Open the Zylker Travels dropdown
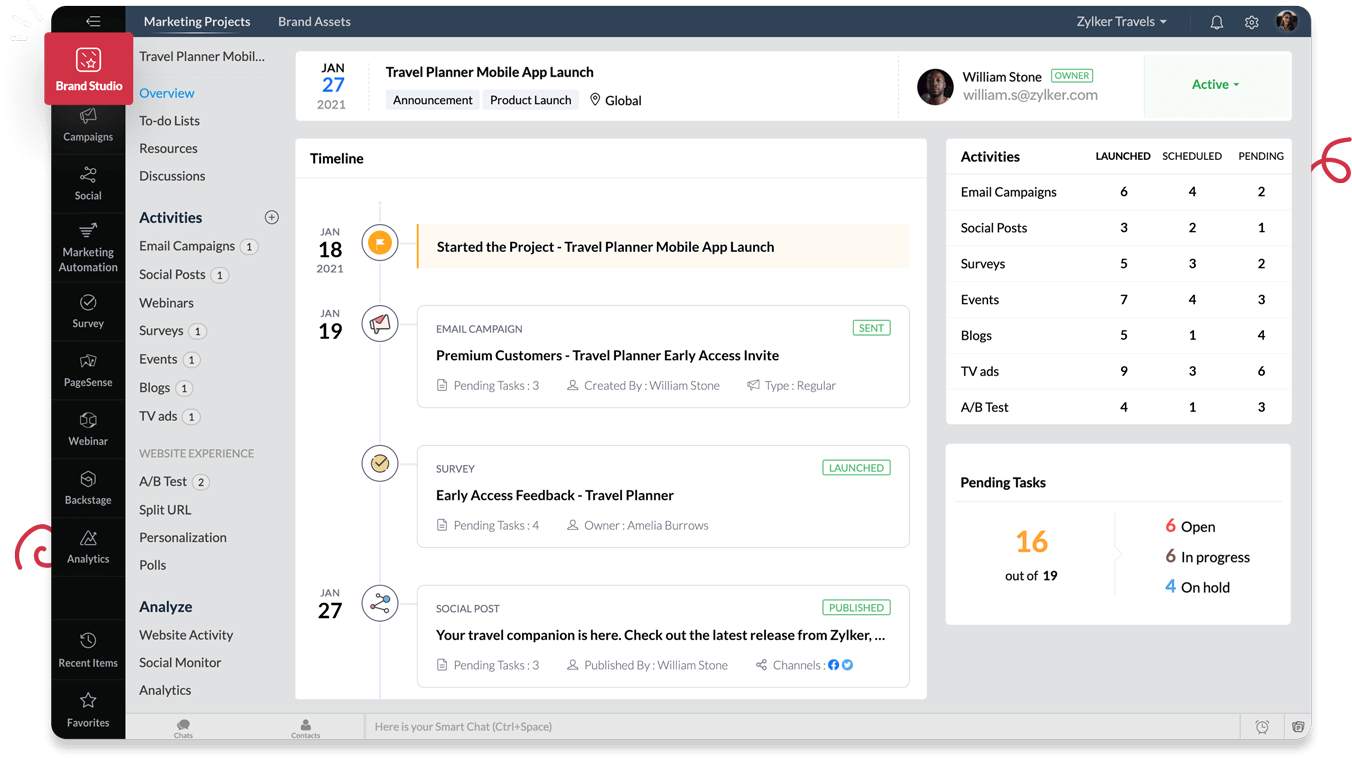Image resolution: width=1352 pixels, height=758 pixels. pyautogui.click(x=1121, y=21)
